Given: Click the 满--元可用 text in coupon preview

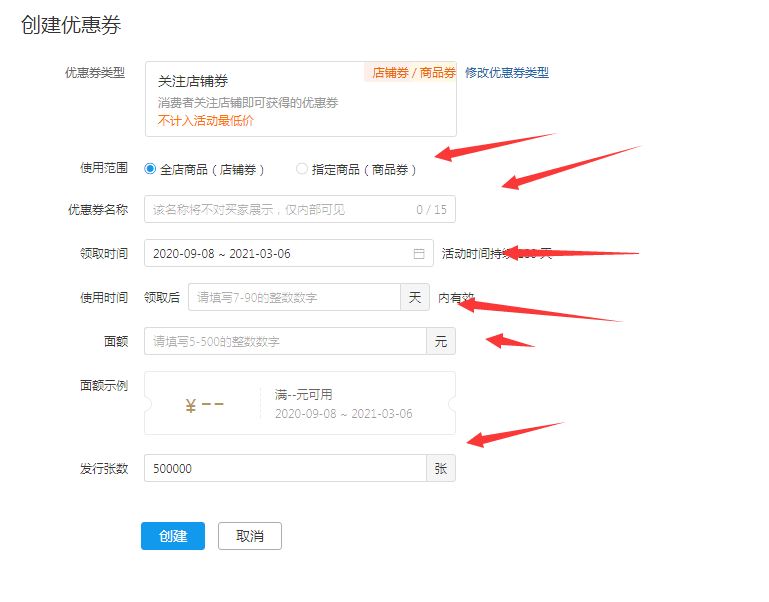Looking at the screenshot, I should 304,395.
